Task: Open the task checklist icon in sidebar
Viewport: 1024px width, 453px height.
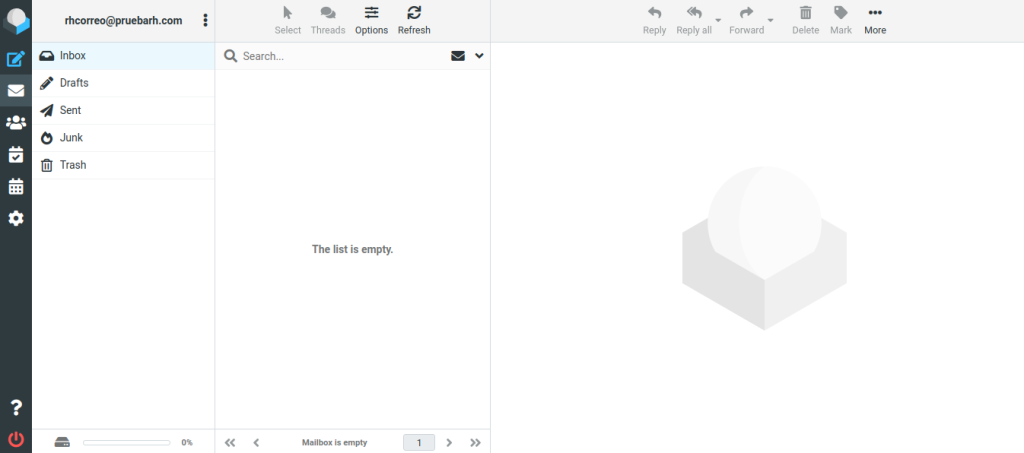Action: (x=16, y=154)
